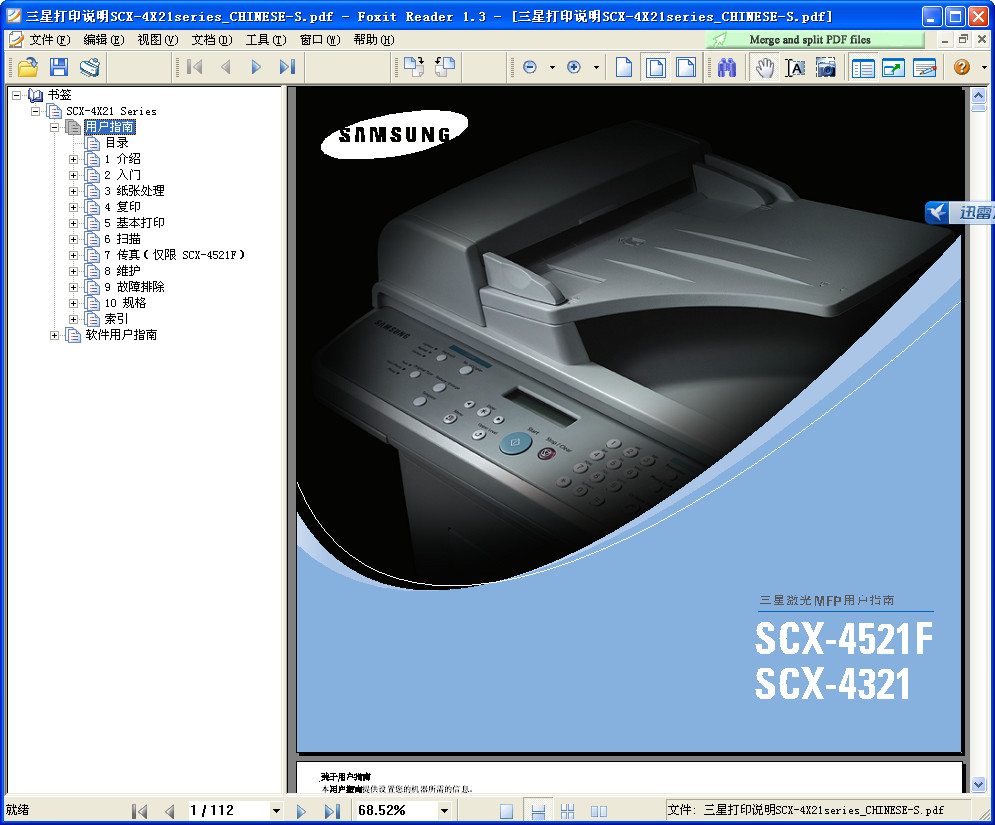
Task: Open the 视图(V) menu
Action: point(157,40)
